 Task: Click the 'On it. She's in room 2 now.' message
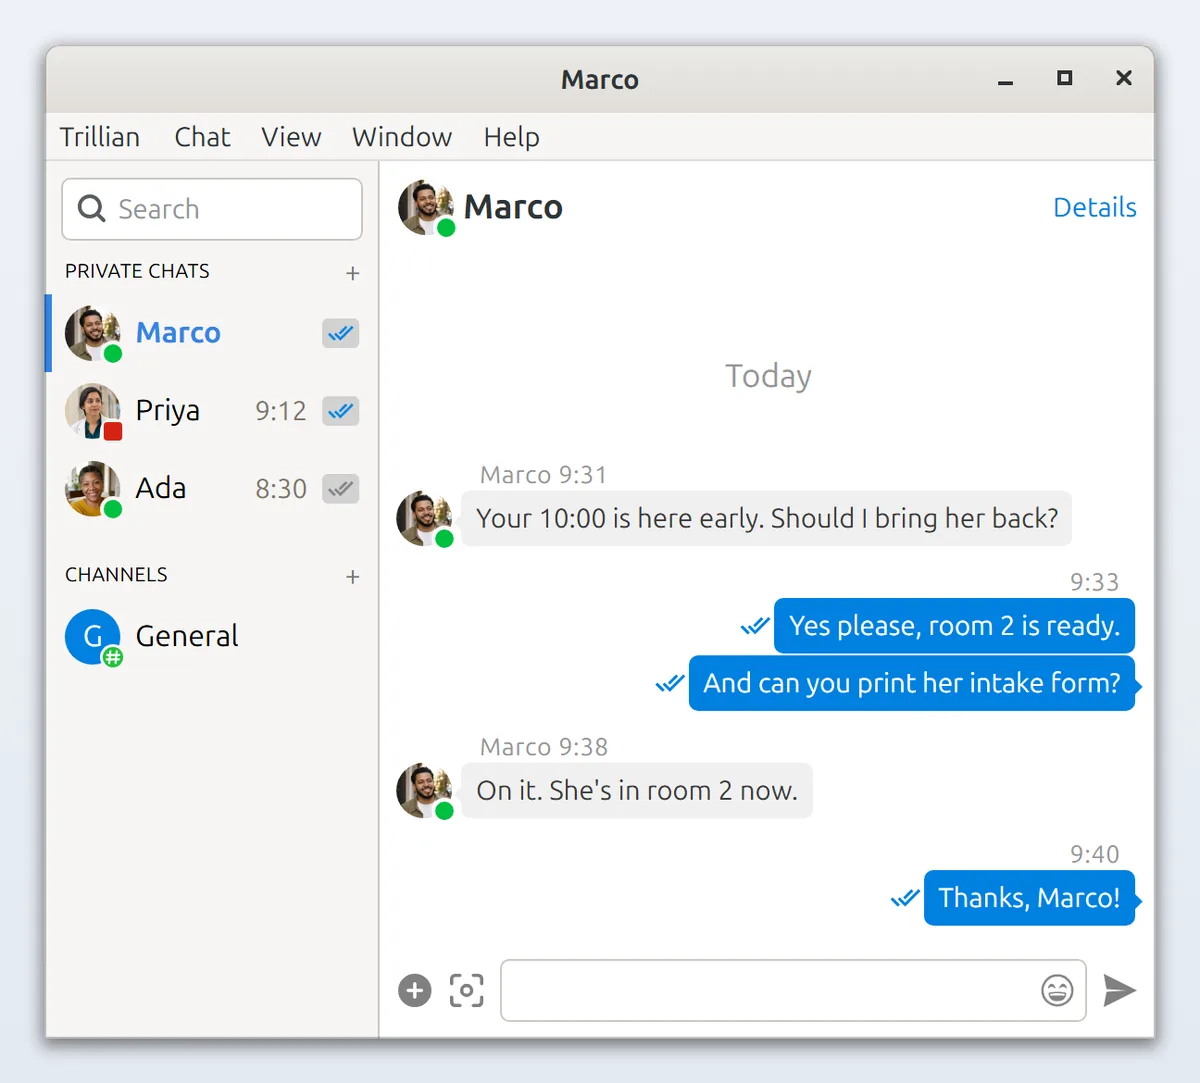point(637,790)
